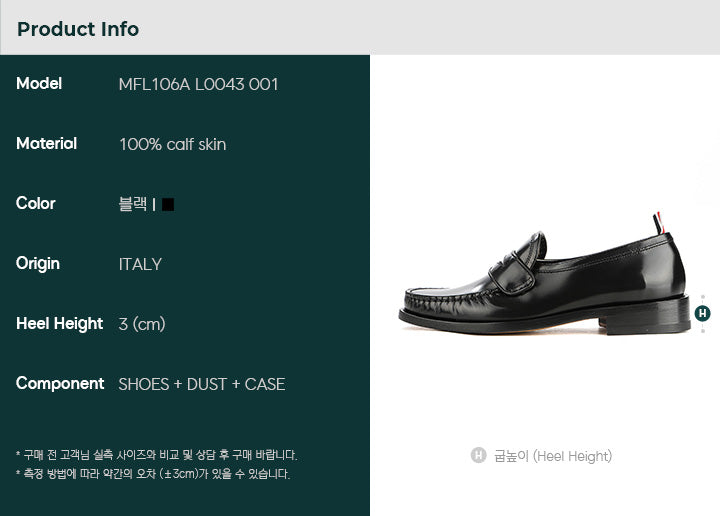The image size is (720, 516).
Task: Select SHOES + DUST + CASE text
Action: (202, 384)
